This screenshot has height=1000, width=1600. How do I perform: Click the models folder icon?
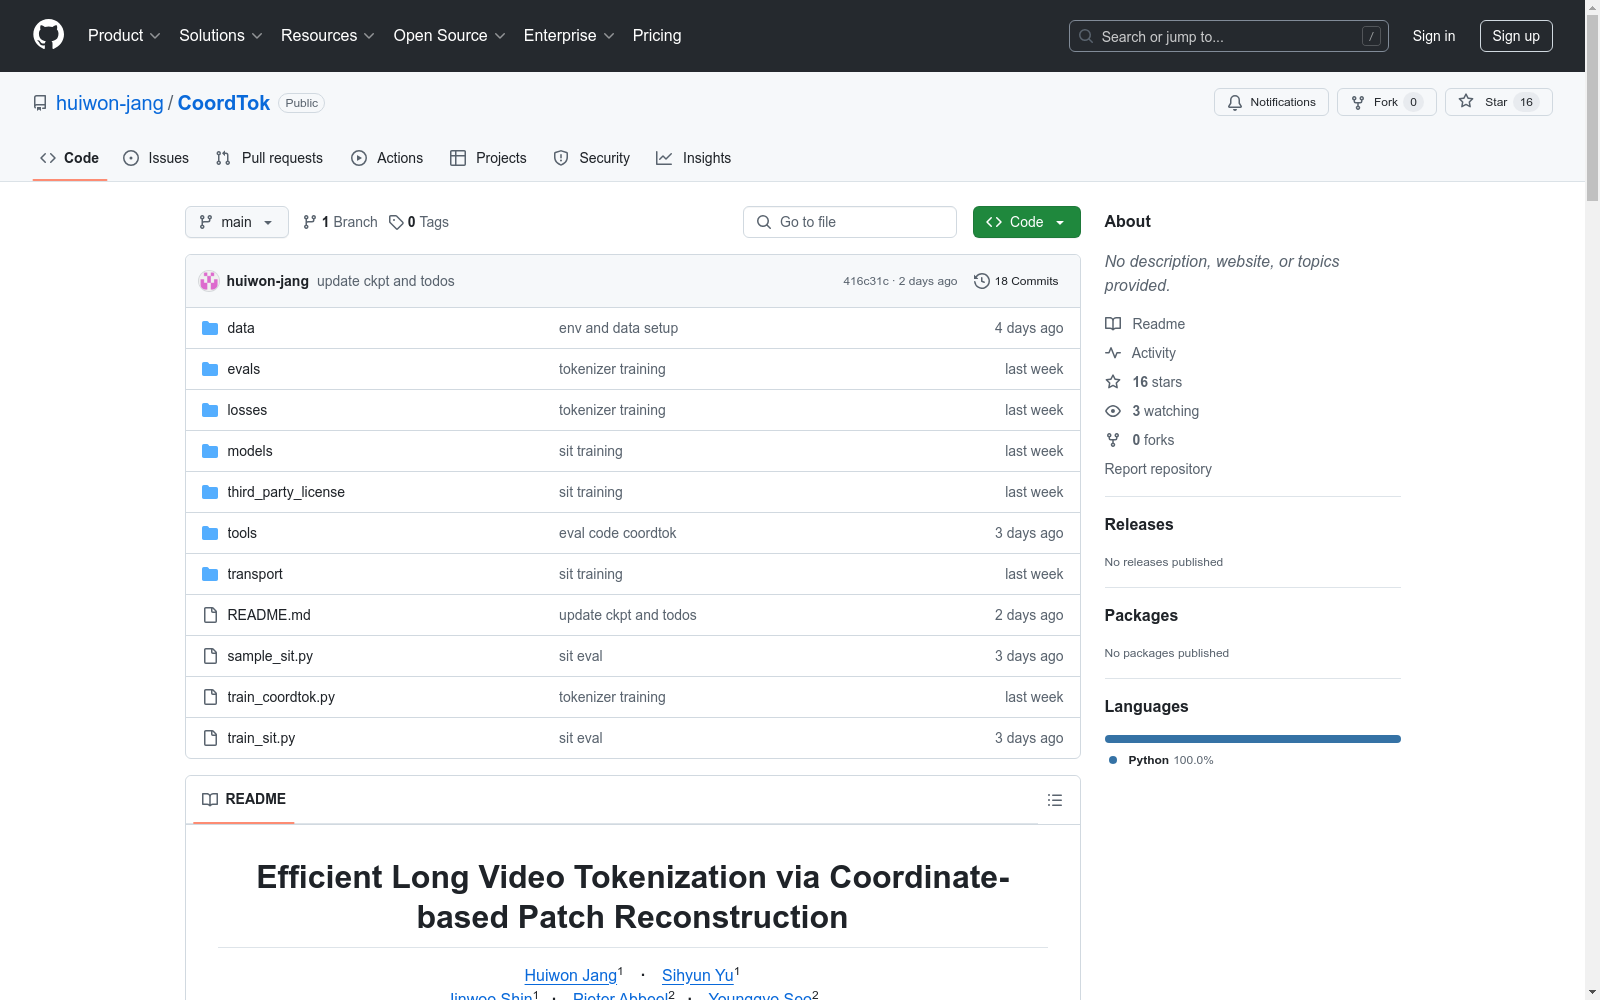pyautogui.click(x=210, y=451)
